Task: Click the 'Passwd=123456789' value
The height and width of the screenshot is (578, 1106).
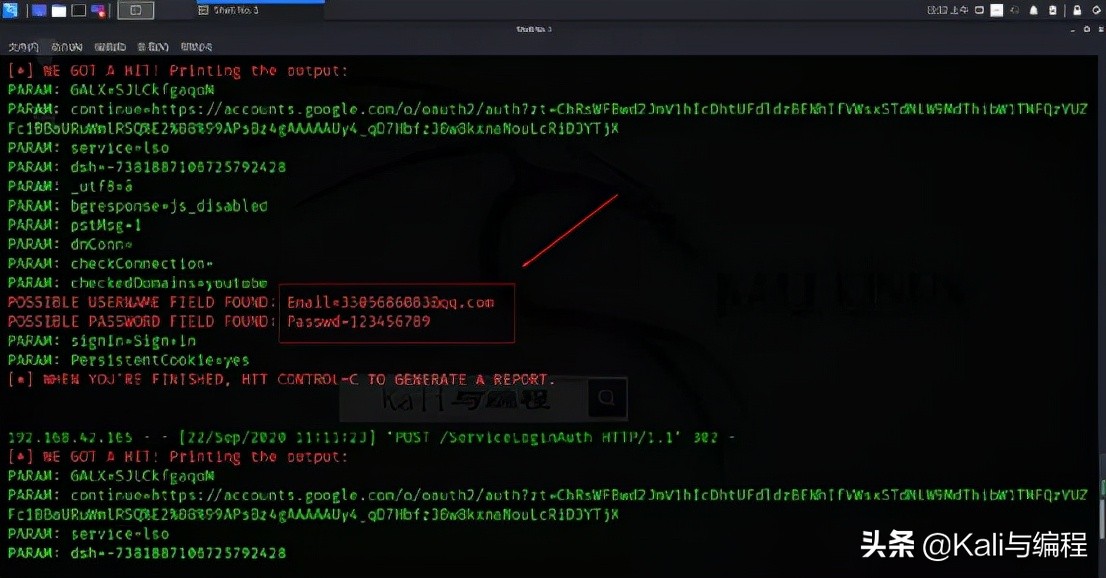Action: tap(358, 322)
